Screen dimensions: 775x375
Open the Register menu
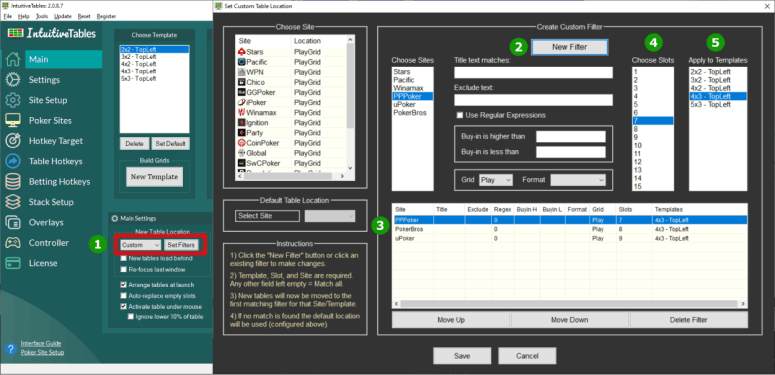[106, 16]
